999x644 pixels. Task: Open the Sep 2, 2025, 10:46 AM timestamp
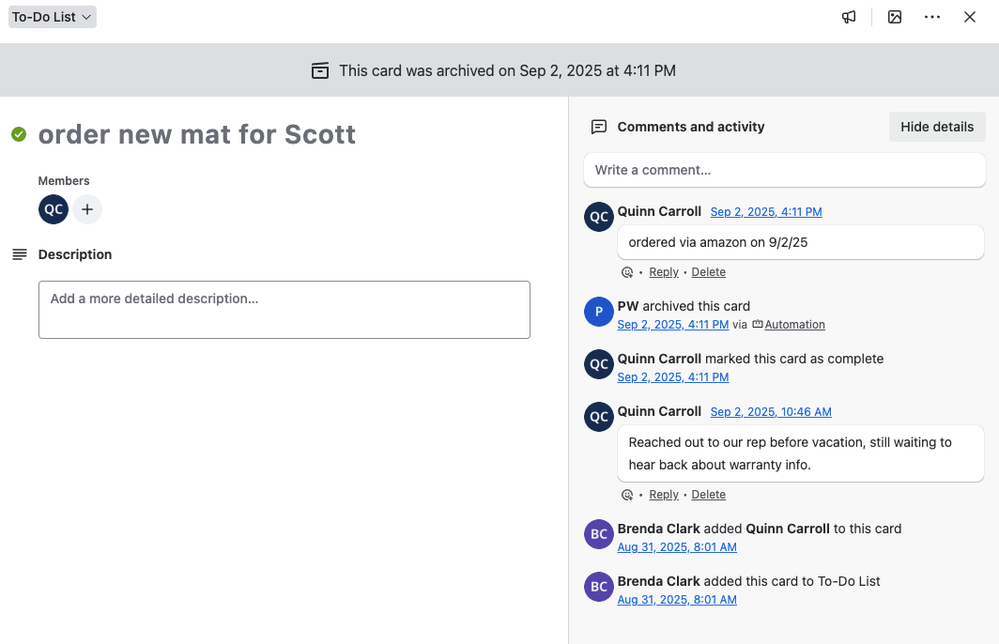(770, 412)
